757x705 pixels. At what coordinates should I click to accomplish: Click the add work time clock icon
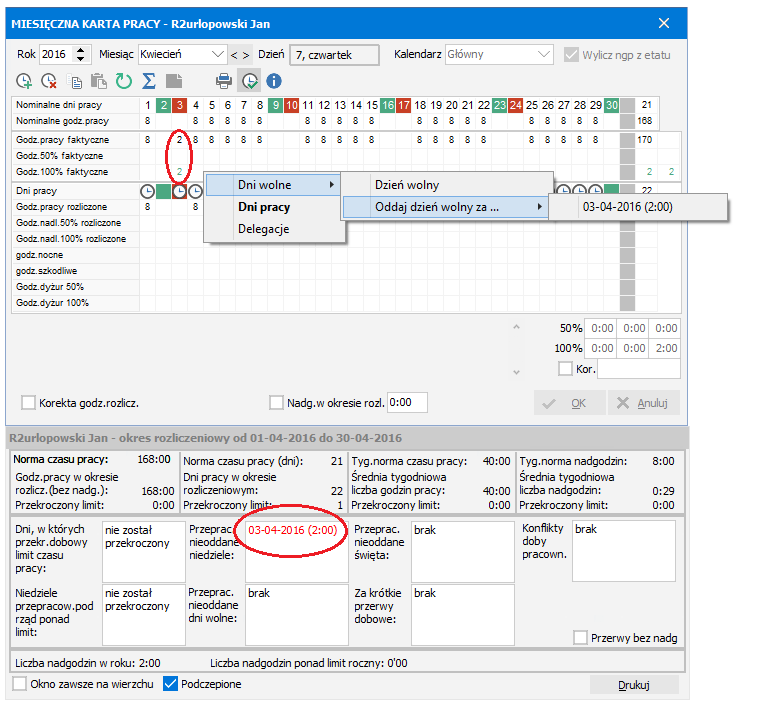(25, 81)
